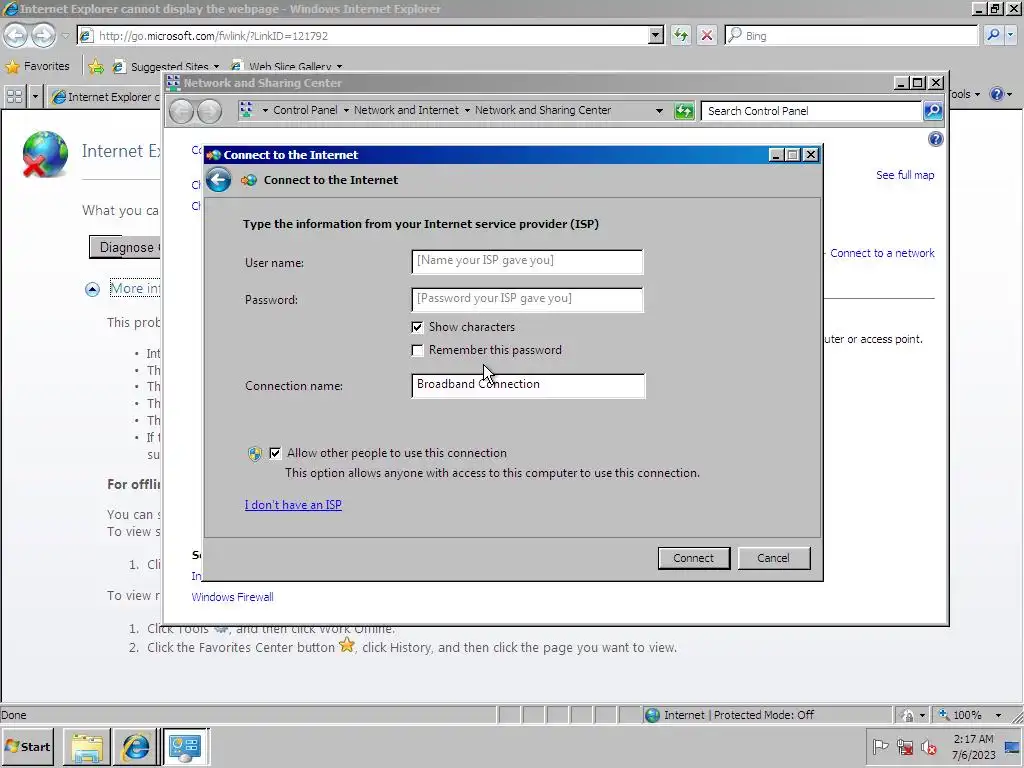Open the Internet Explorer address bar dropdown

(x=656, y=35)
